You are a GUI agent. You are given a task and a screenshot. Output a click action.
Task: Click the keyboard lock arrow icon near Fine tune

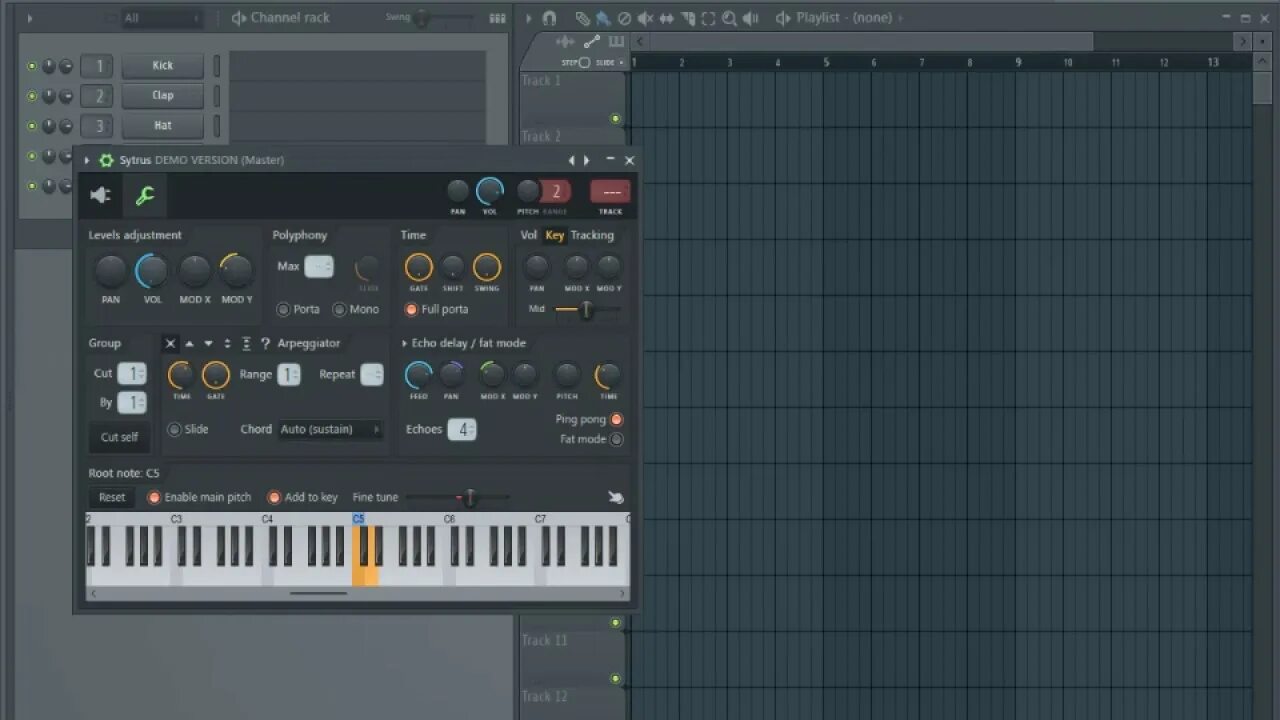616,497
